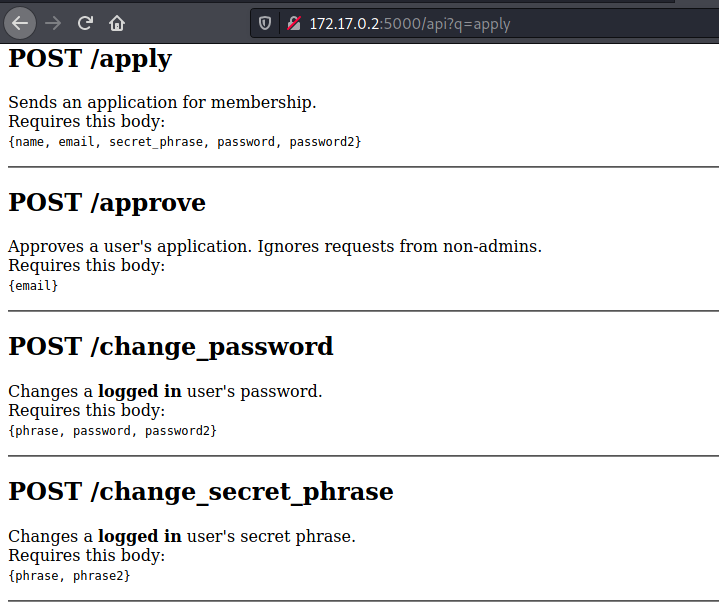Reload the current API page
The width and height of the screenshot is (719, 606).
pos(85,23)
